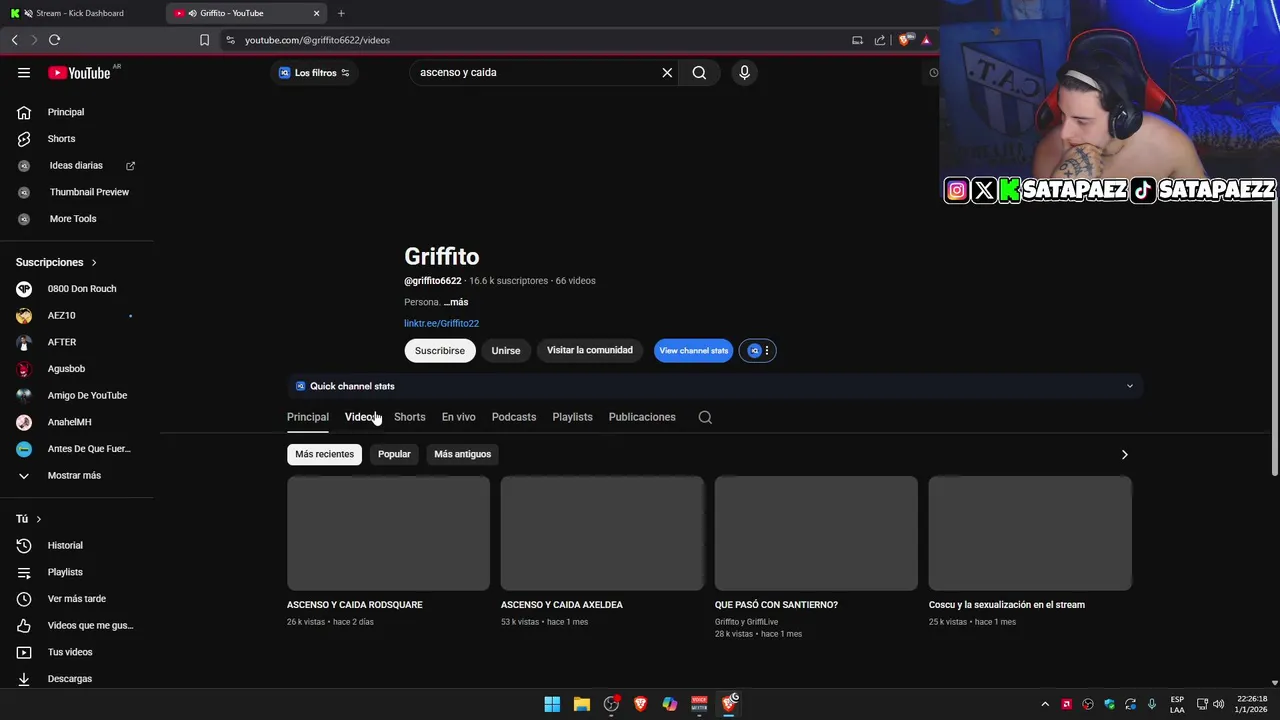Open ASCENSO Y CAIDA RODSQUARE video thumbnail
This screenshot has width=1280, height=720.
tap(388, 533)
